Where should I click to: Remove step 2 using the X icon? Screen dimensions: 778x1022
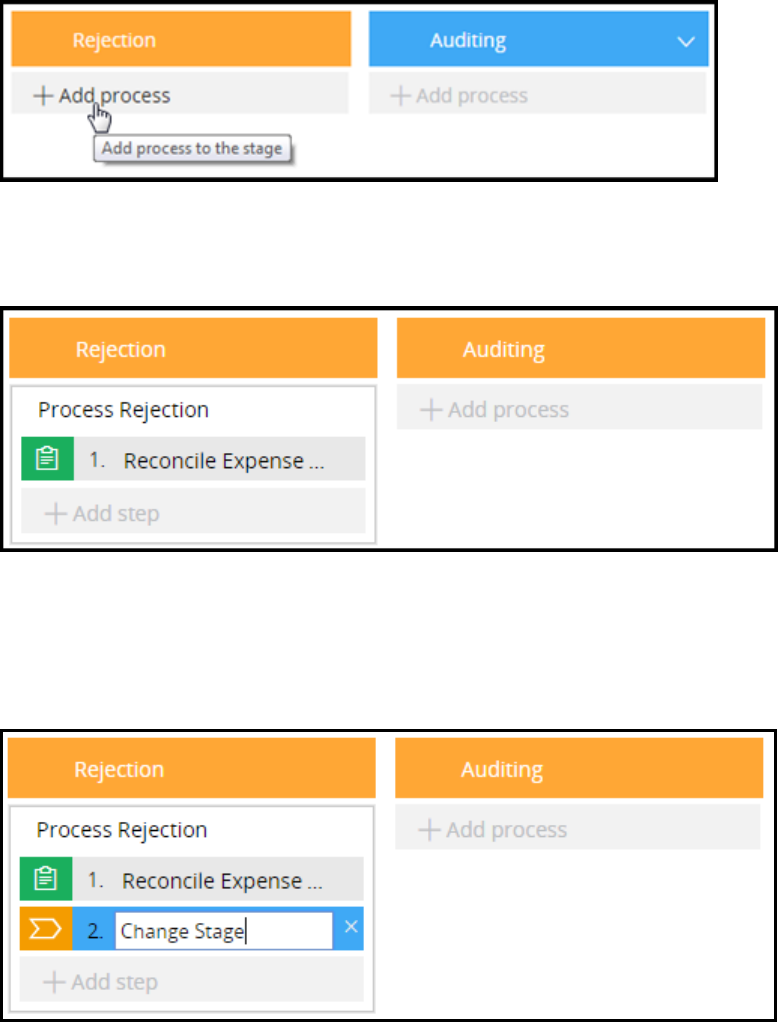click(350, 927)
